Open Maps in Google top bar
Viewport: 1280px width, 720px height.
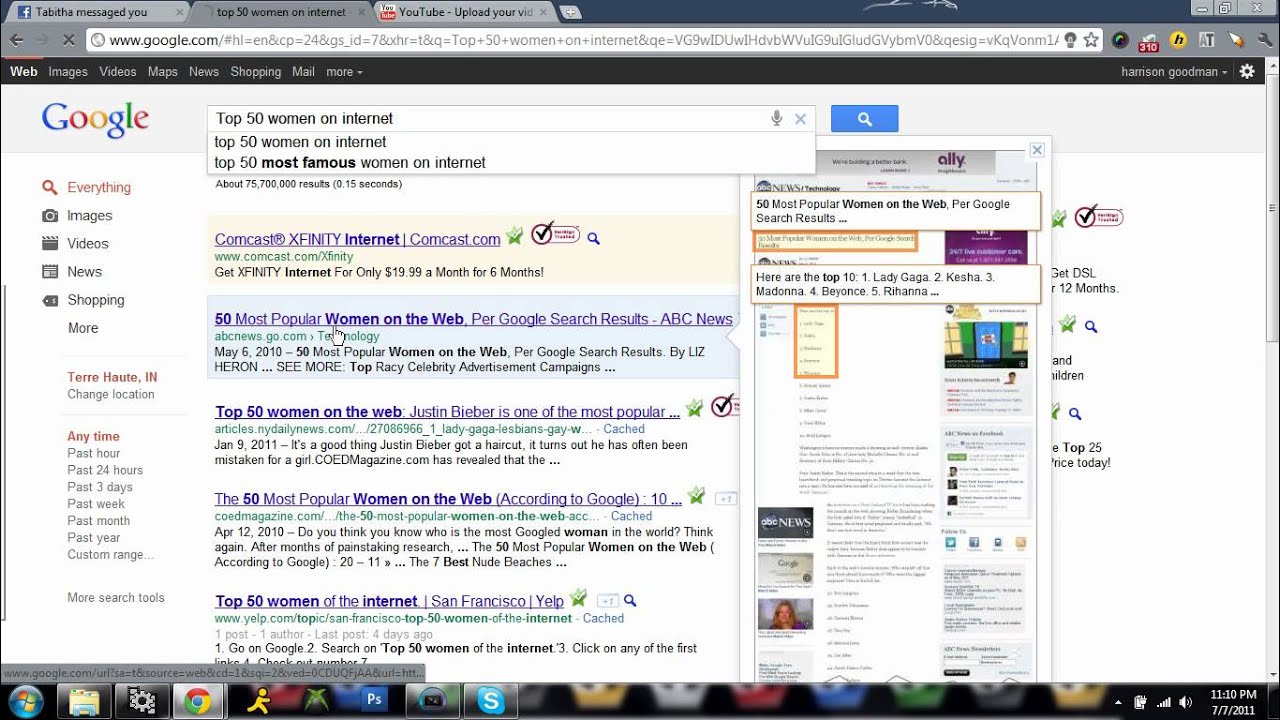(x=163, y=72)
